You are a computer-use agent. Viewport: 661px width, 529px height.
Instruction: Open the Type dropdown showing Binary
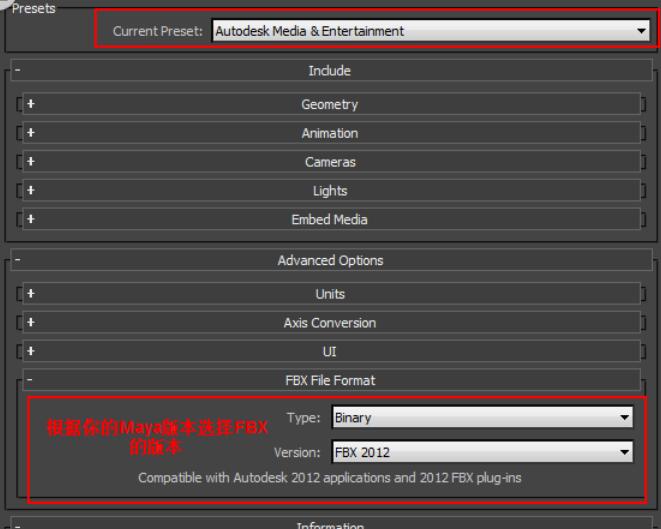[x=483, y=418]
